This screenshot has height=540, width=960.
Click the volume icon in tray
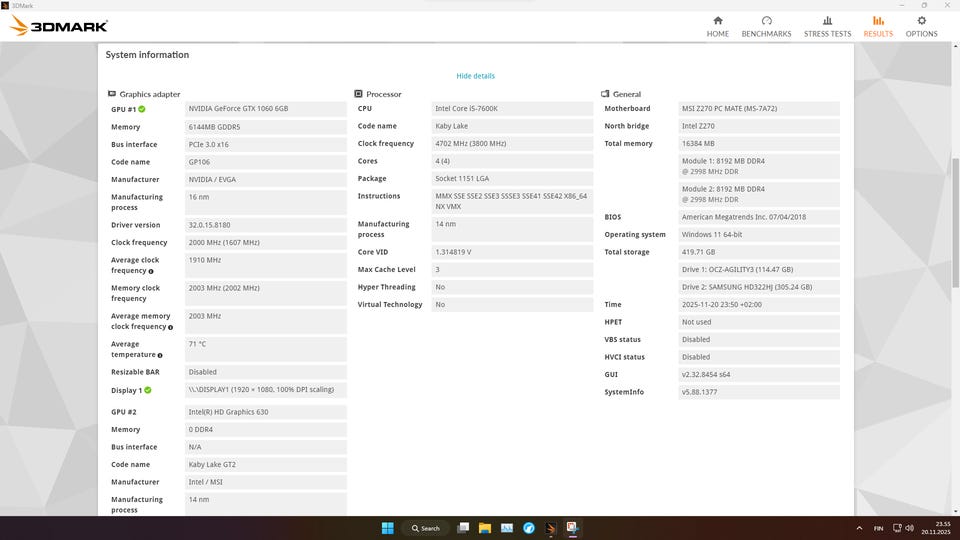tap(909, 528)
